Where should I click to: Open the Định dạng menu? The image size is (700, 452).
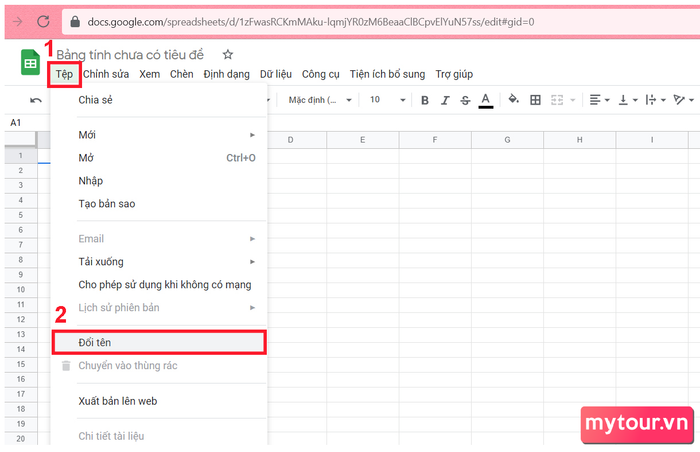tap(226, 74)
